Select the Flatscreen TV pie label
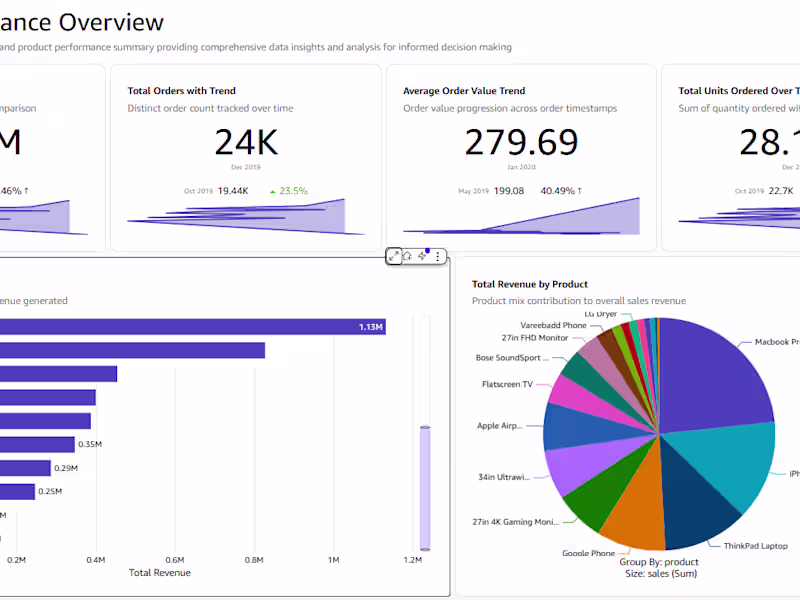Screen dimensions: 800x600 507,384
